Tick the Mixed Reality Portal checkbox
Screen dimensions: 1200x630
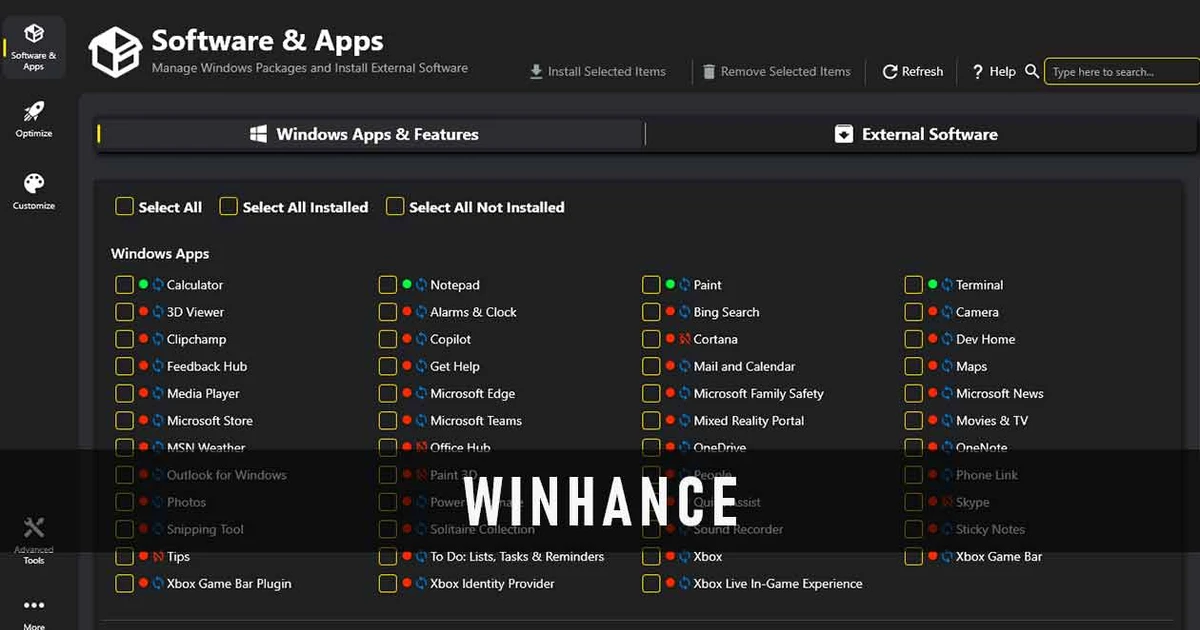point(651,421)
